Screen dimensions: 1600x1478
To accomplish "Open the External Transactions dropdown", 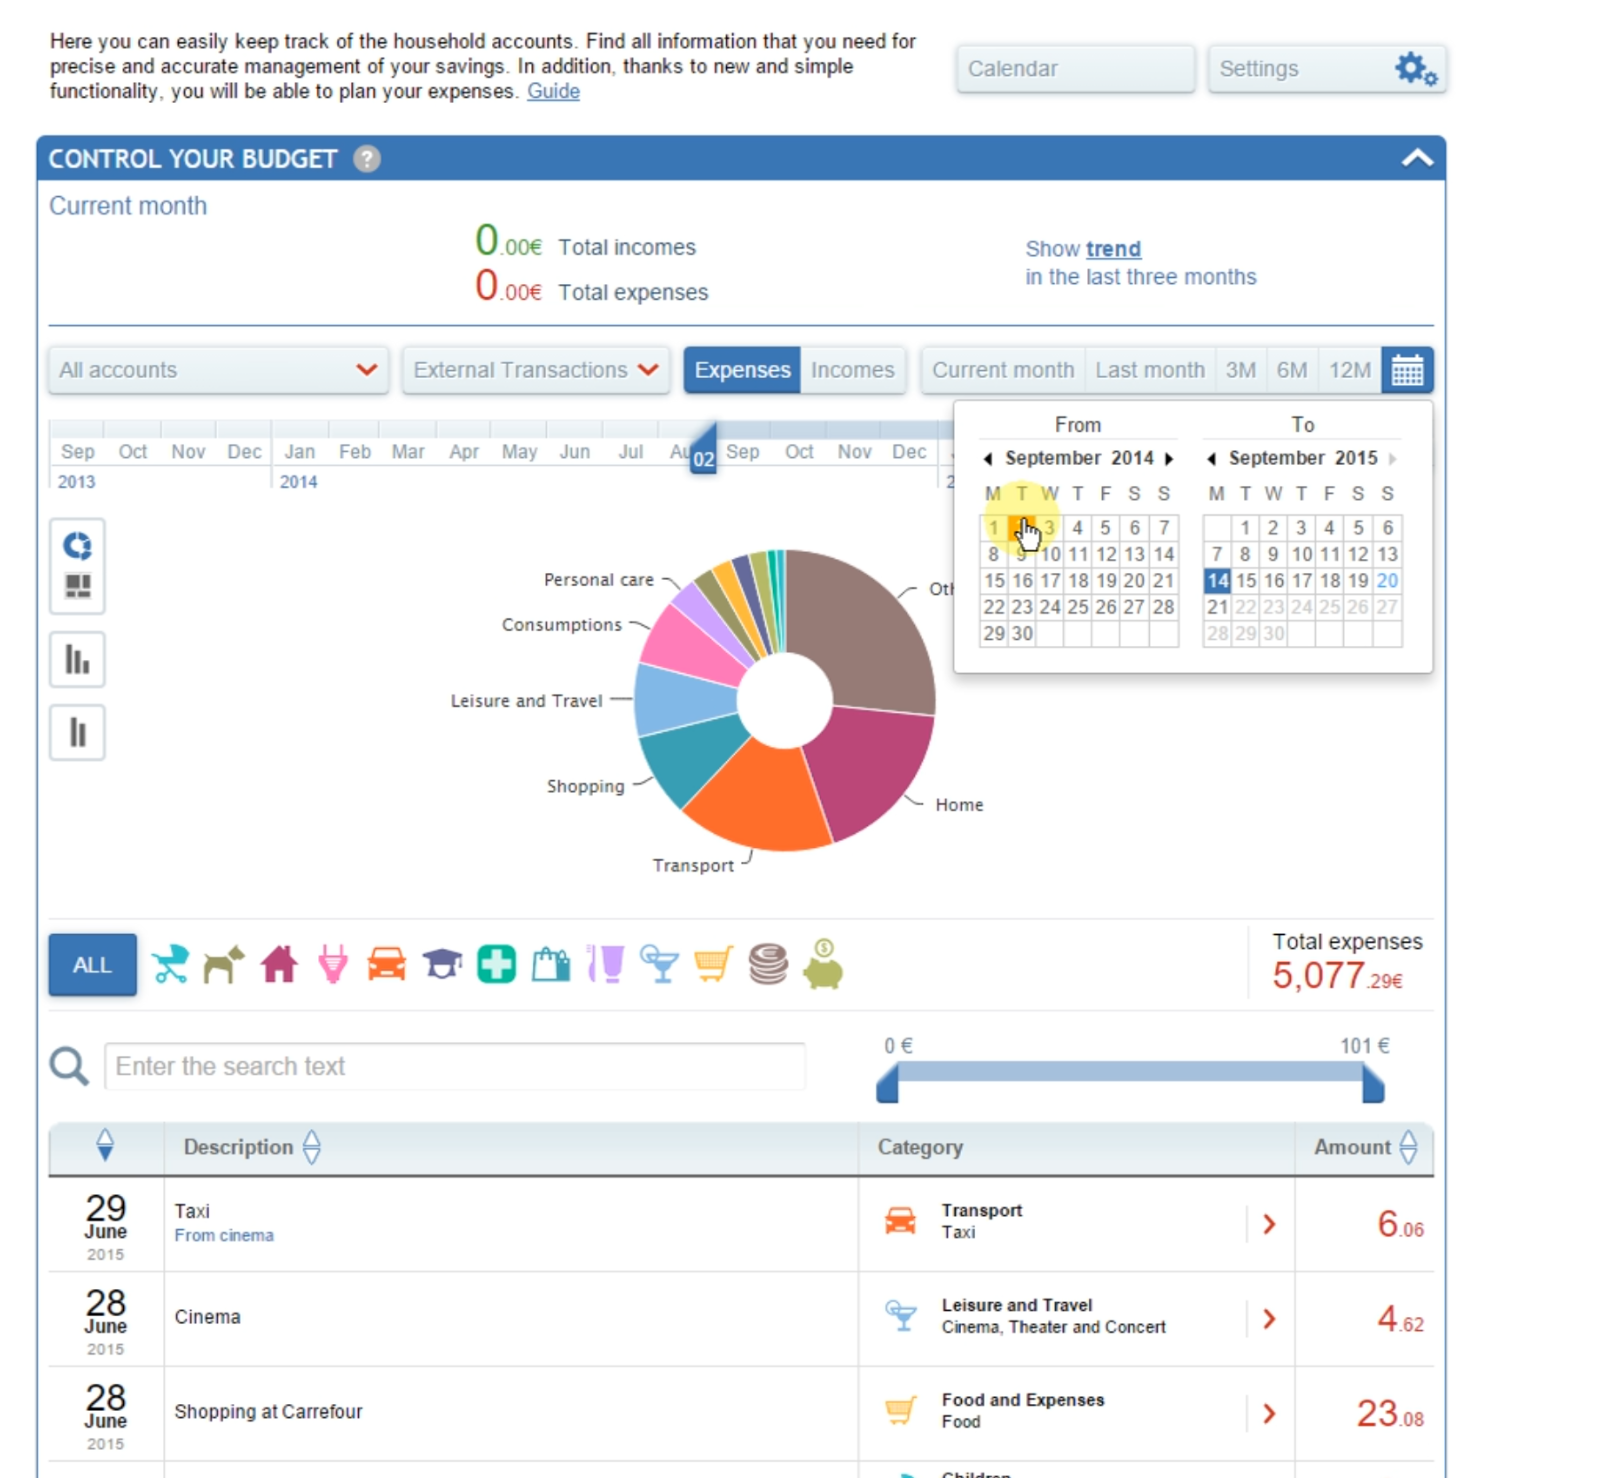I will coord(536,370).
